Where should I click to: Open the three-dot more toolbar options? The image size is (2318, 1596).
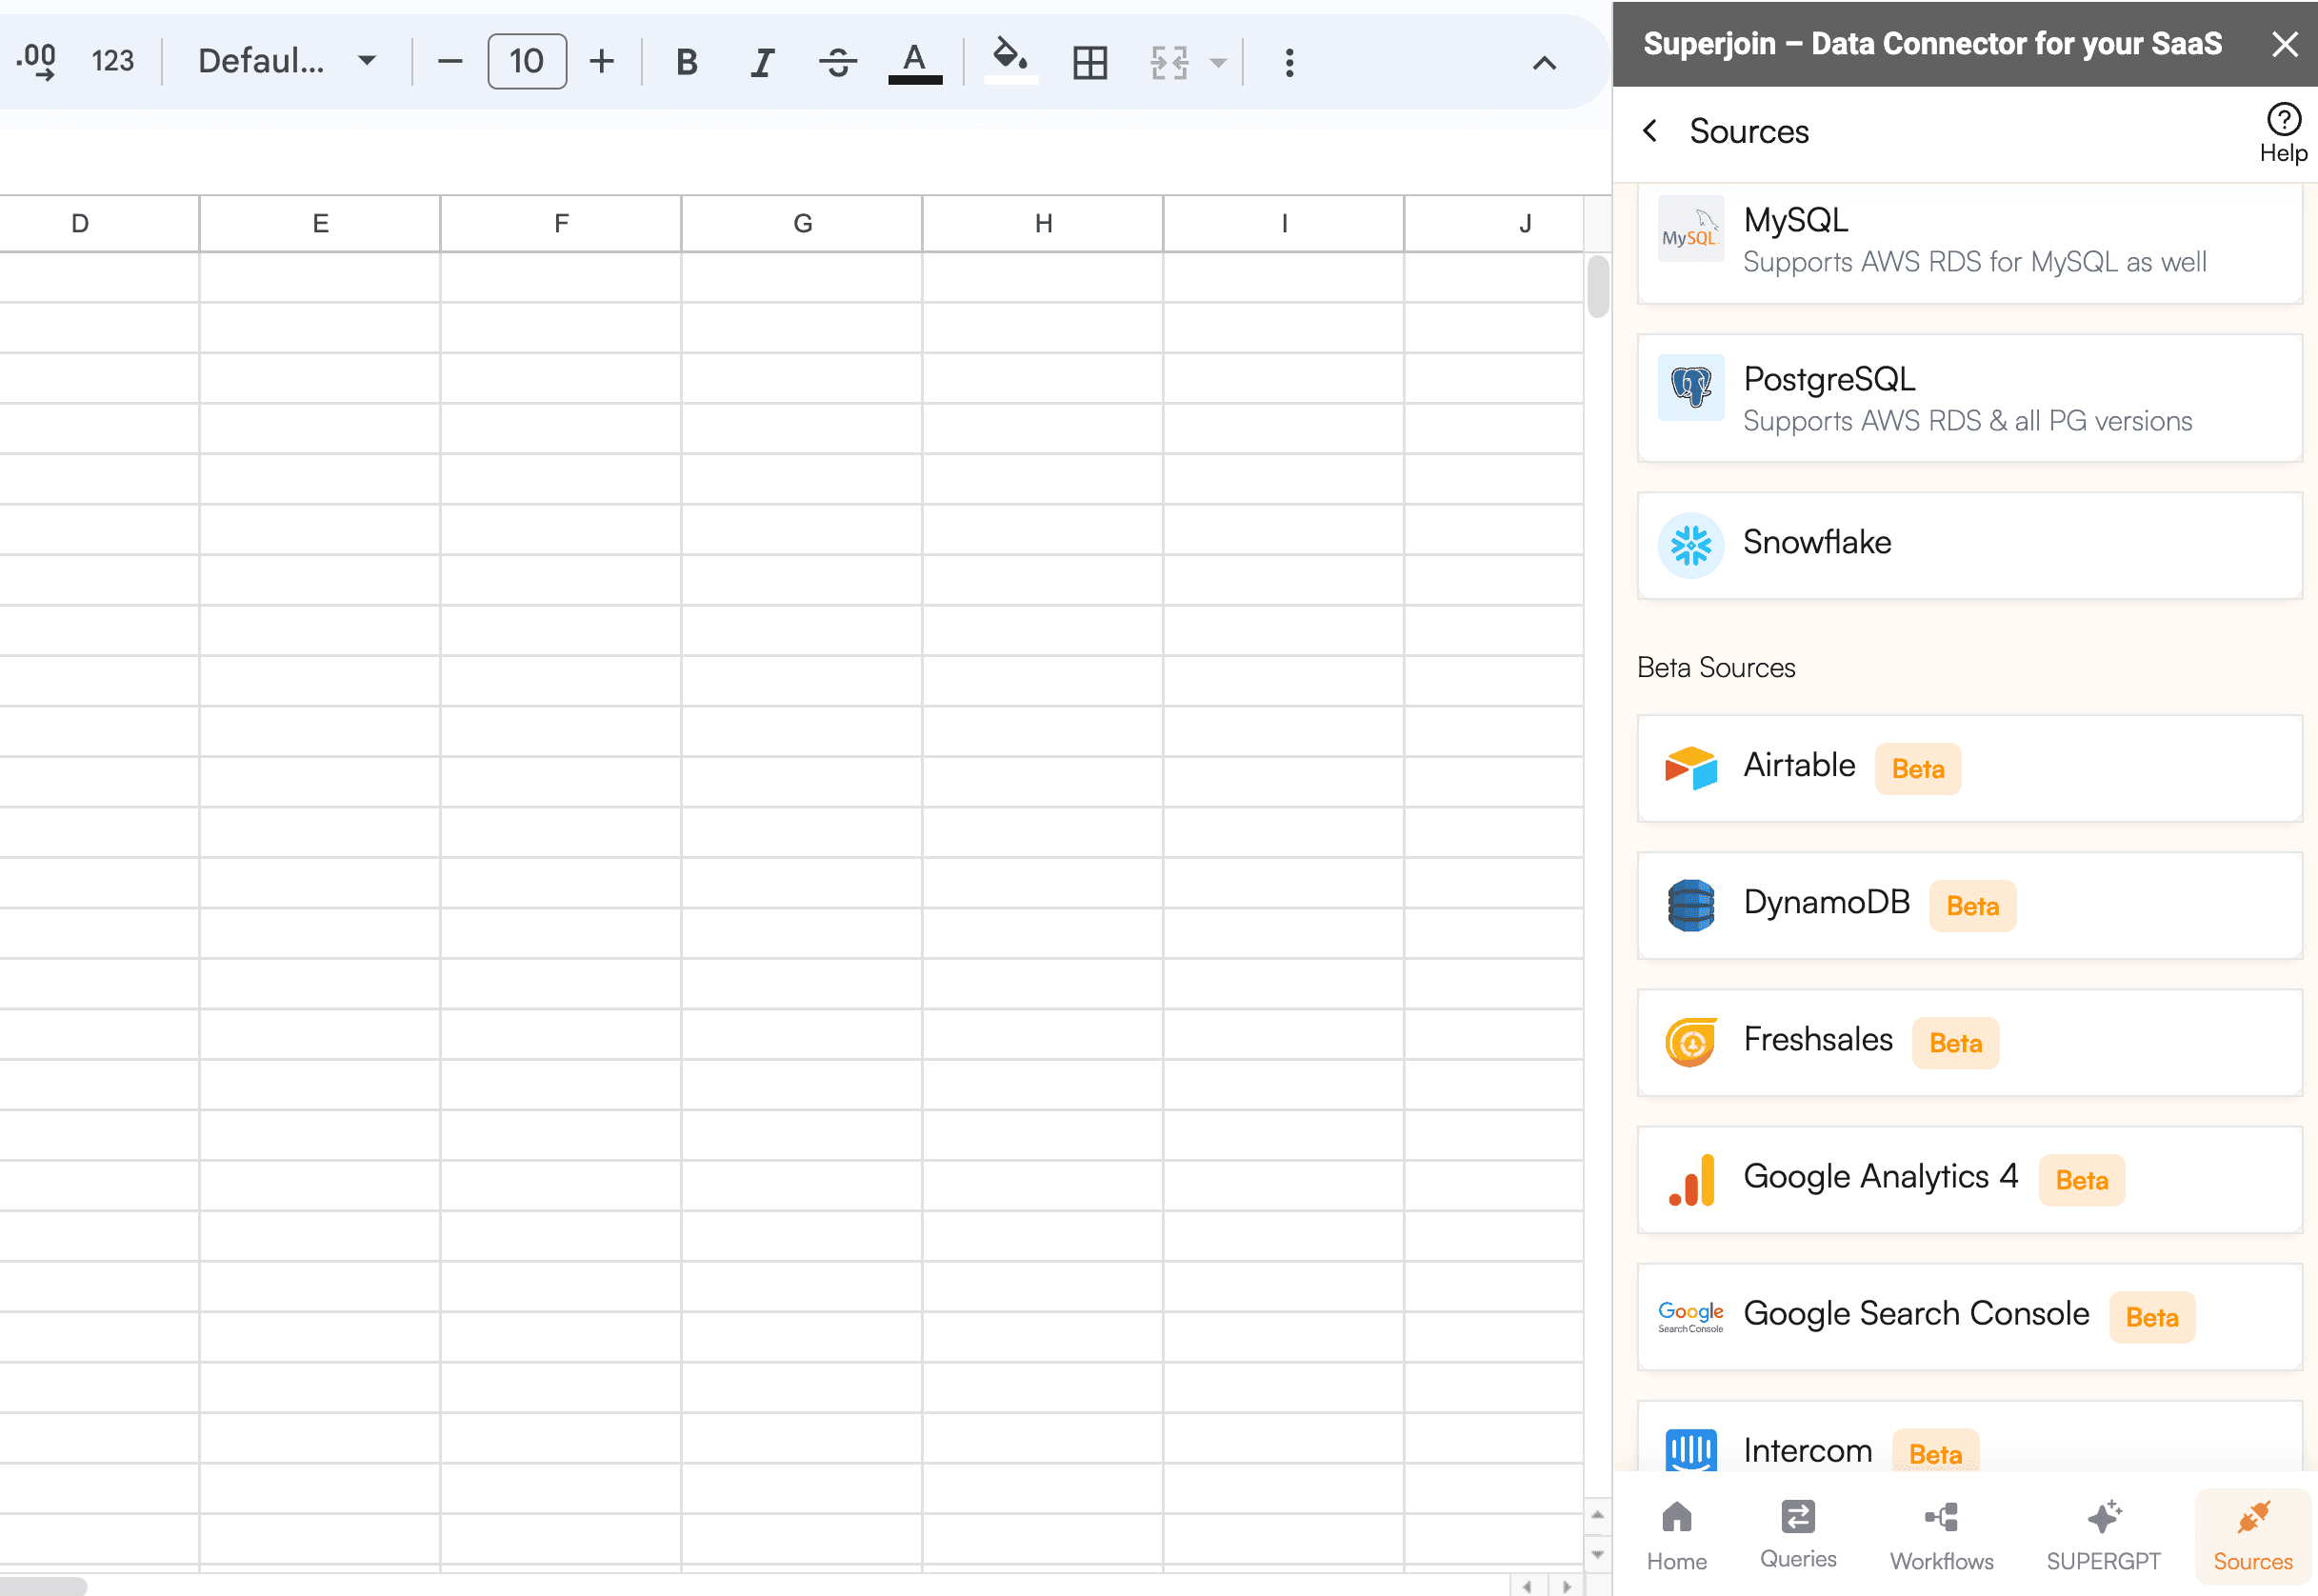point(1289,62)
